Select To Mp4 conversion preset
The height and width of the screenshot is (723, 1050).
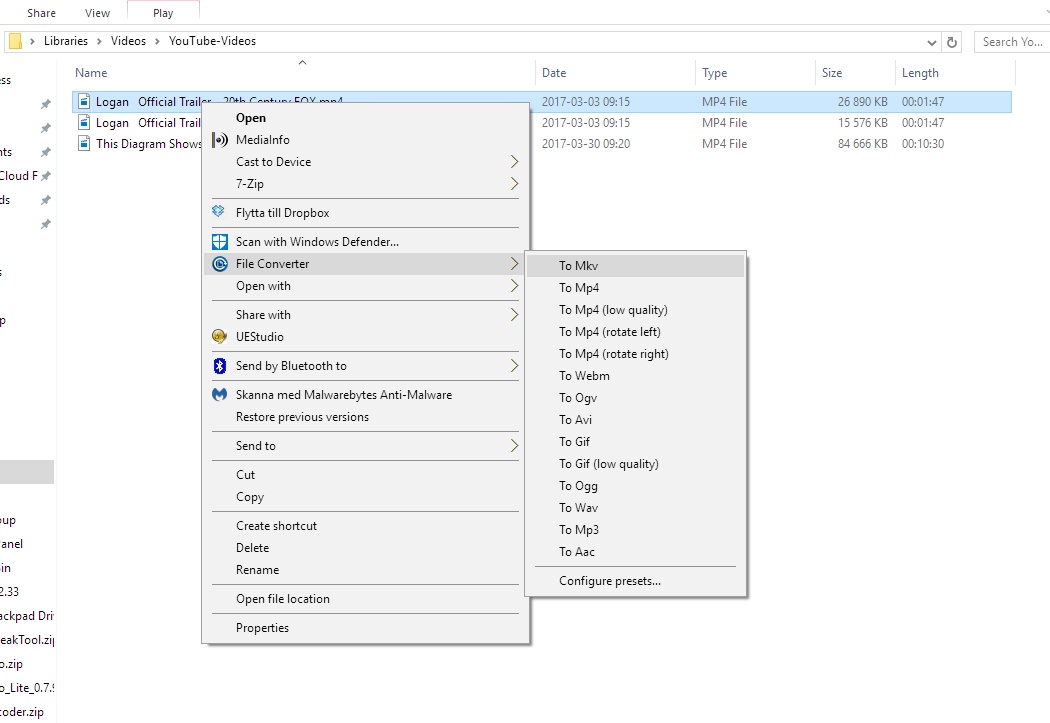coord(635,288)
